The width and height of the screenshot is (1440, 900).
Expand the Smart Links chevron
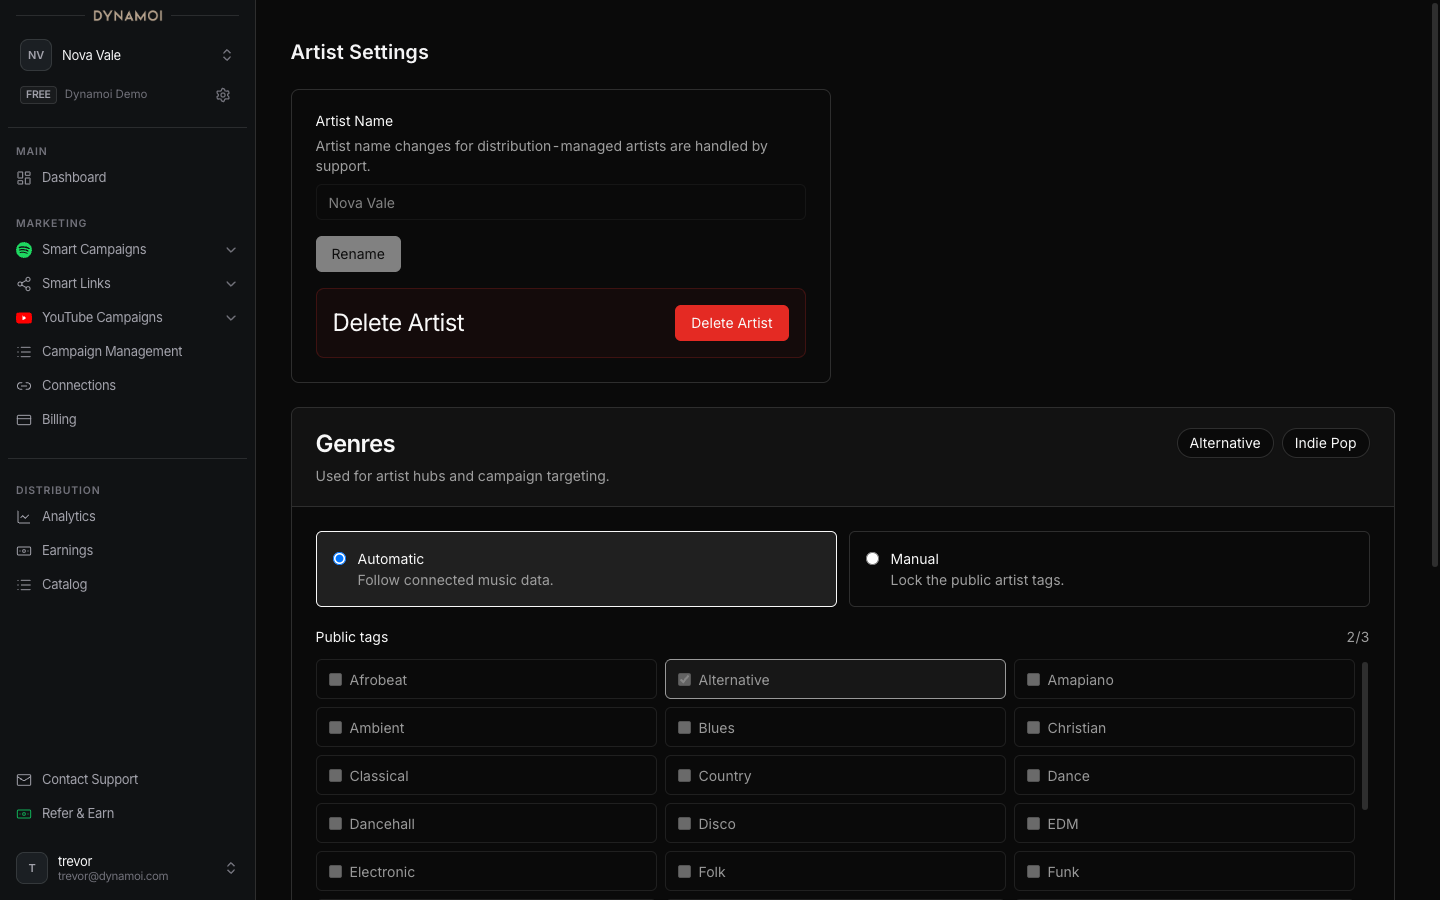(231, 284)
